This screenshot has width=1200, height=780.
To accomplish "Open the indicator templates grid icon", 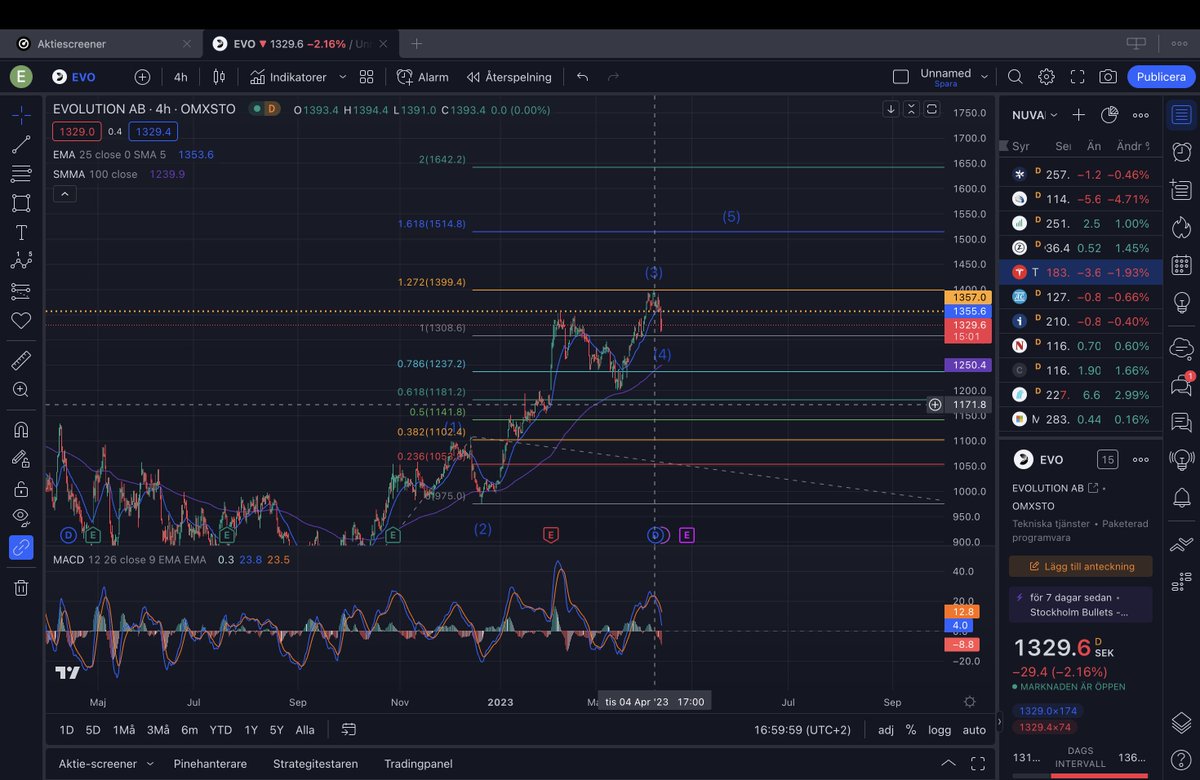I will (x=367, y=77).
